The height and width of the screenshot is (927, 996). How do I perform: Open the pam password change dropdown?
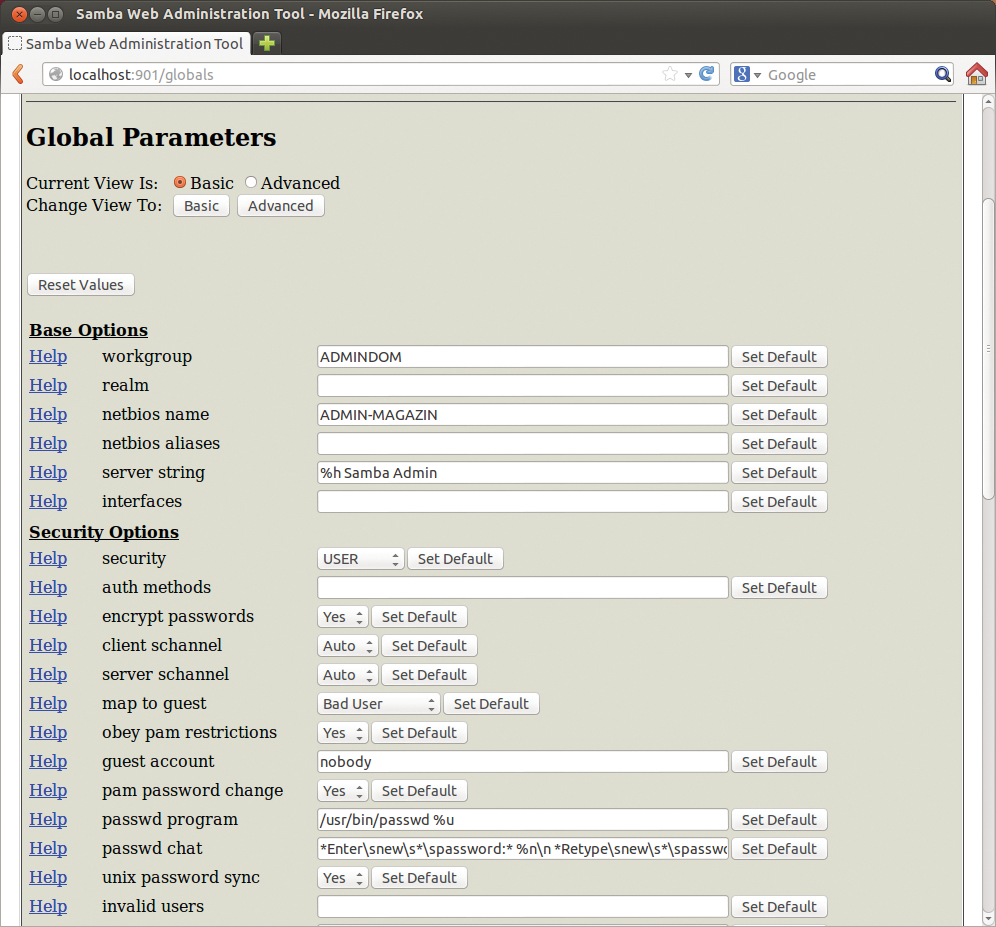pyautogui.click(x=342, y=791)
